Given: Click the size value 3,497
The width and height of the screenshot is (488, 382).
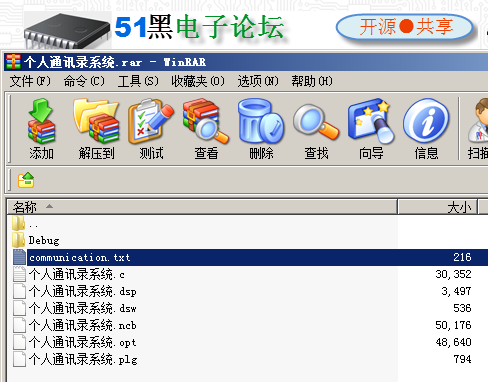Looking at the screenshot, I should pyautogui.click(x=456, y=291).
